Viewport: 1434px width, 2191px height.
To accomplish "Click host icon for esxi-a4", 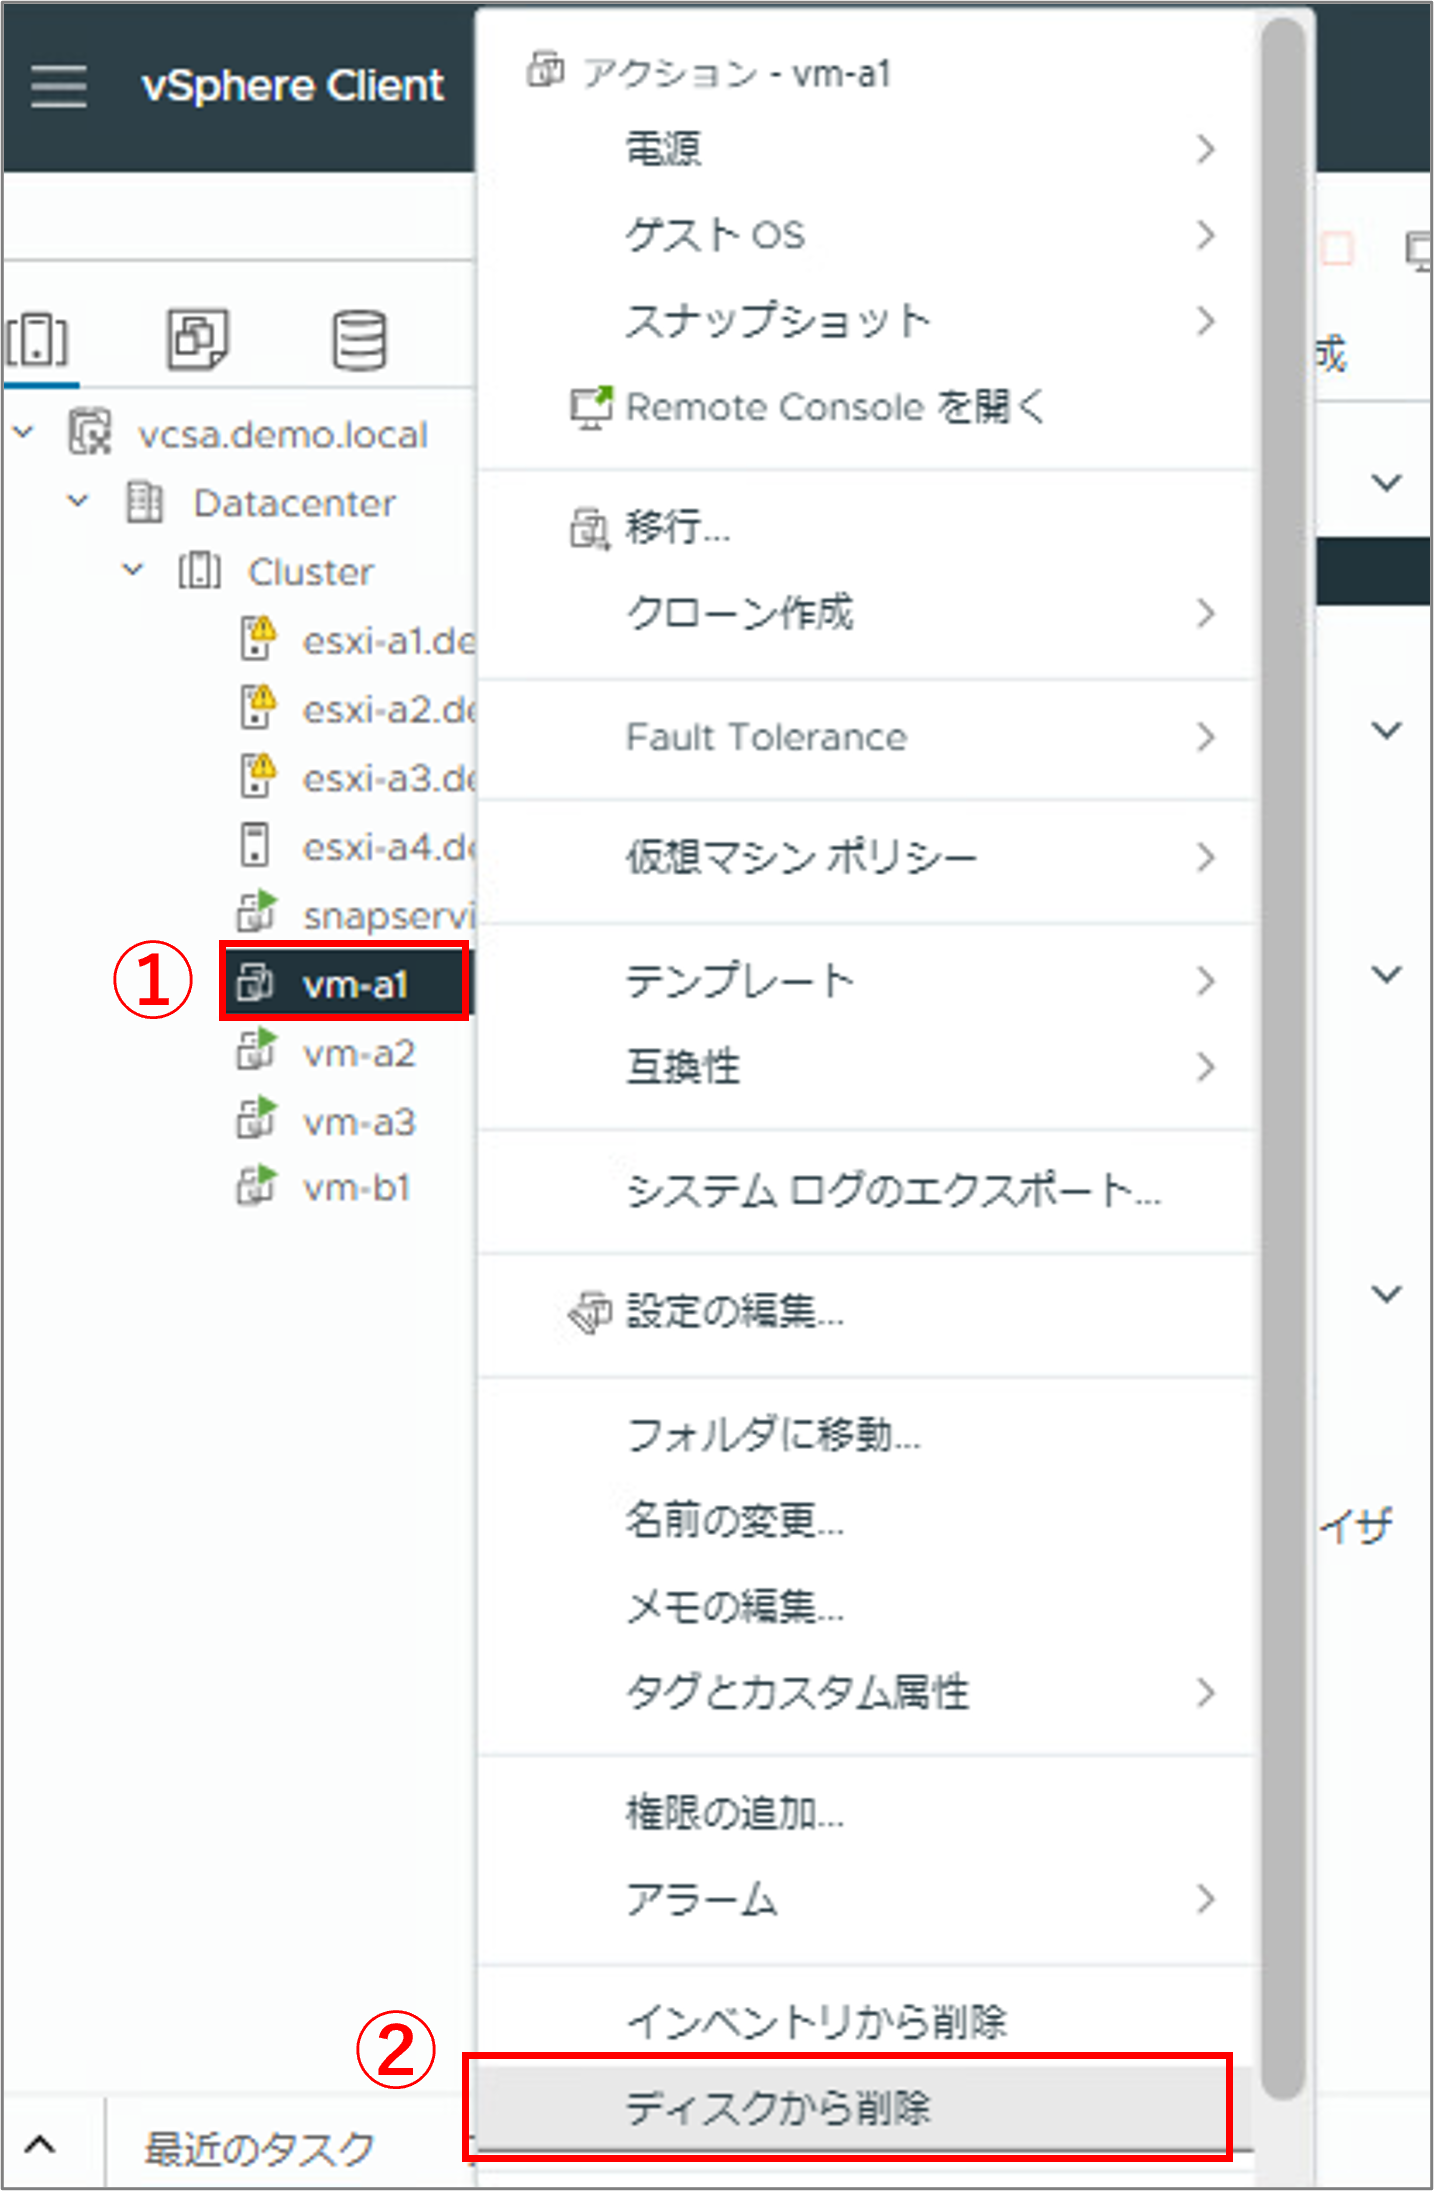I will [255, 845].
